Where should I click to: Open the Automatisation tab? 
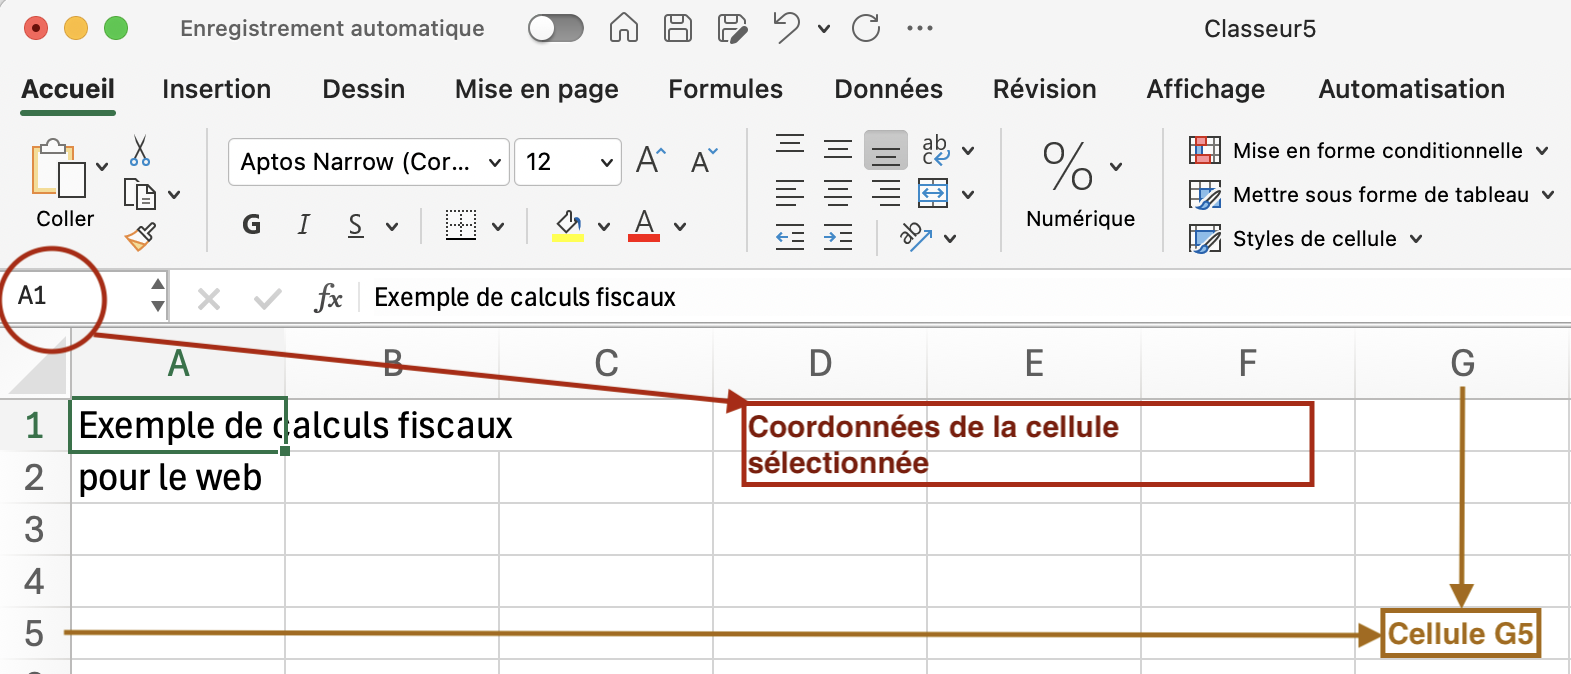(1412, 89)
